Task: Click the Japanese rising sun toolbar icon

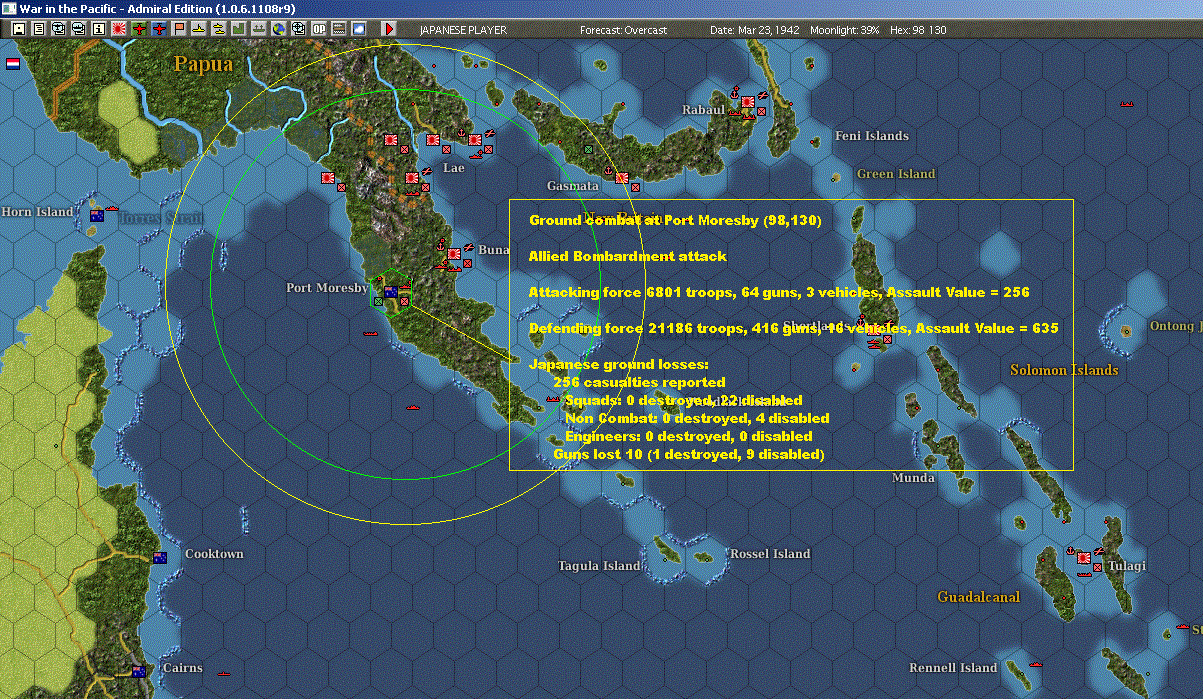Action: click(x=118, y=29)
